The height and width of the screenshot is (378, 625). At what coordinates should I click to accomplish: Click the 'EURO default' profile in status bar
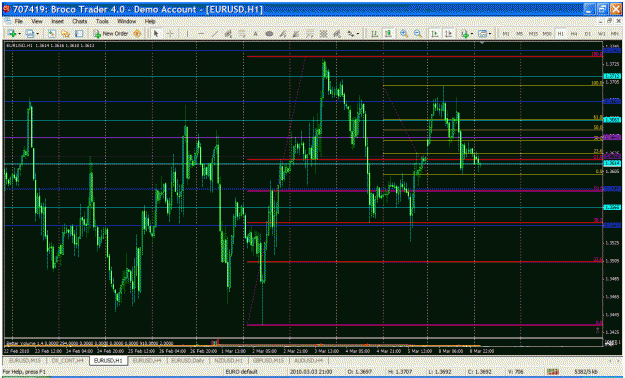(x=241, y=372)
